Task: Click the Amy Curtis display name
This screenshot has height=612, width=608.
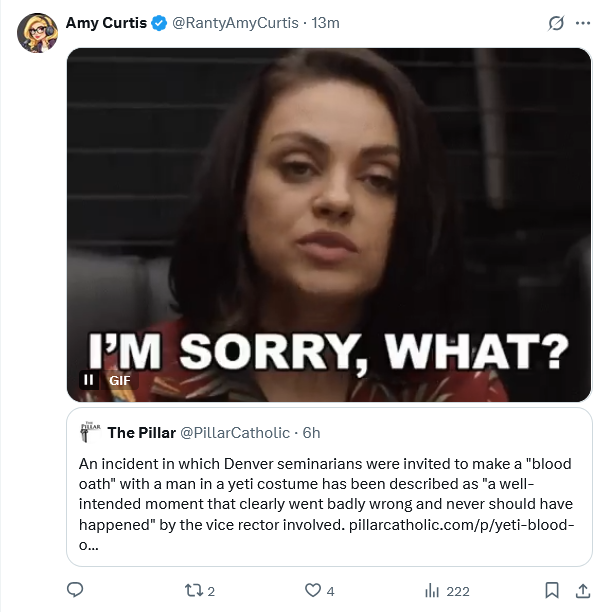Action: click(106, 23)
